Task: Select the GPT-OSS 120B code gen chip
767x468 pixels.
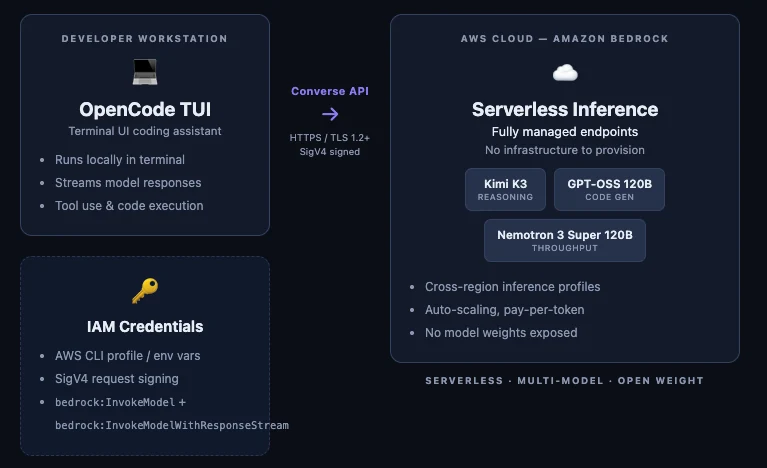Action: pyautogui.click(x=609, y=189)
